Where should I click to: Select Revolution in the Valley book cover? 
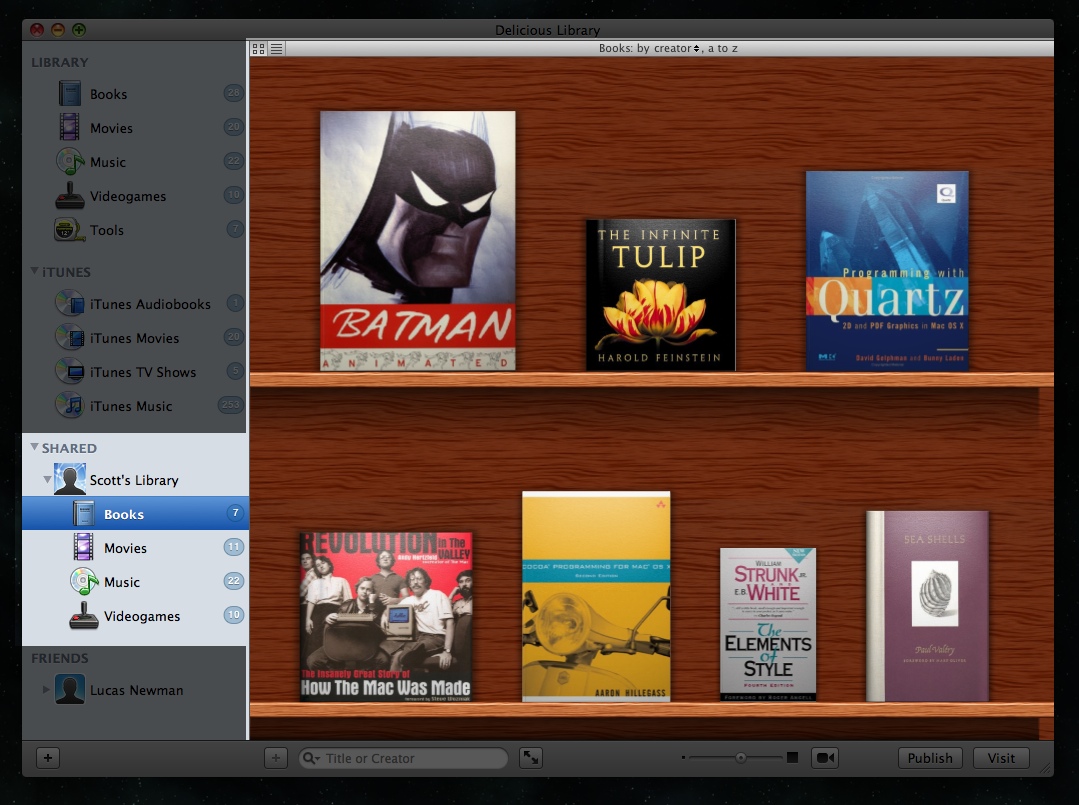pyautogui.click(x=386, y=616)
